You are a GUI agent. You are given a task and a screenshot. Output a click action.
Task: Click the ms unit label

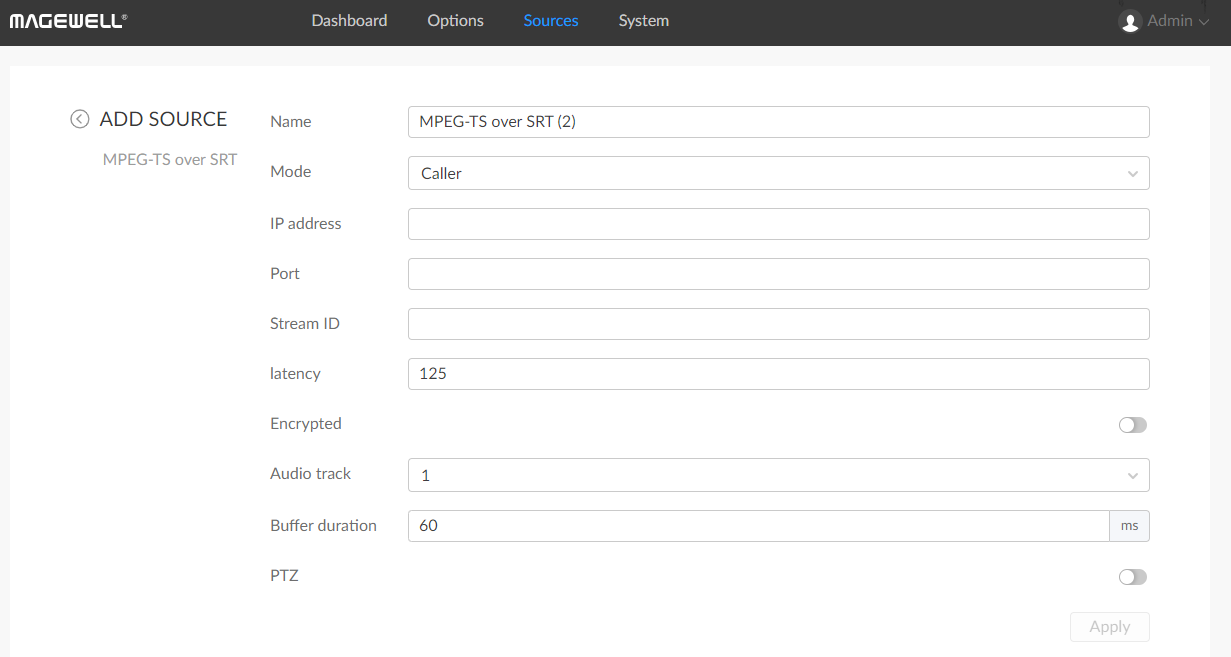1129,526
